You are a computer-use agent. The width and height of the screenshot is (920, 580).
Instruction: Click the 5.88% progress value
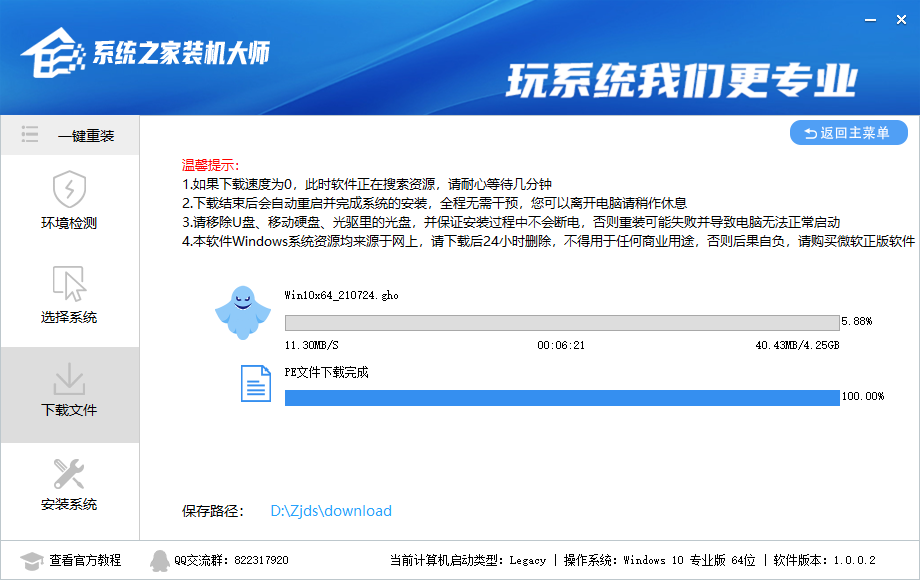coord(857,321)
